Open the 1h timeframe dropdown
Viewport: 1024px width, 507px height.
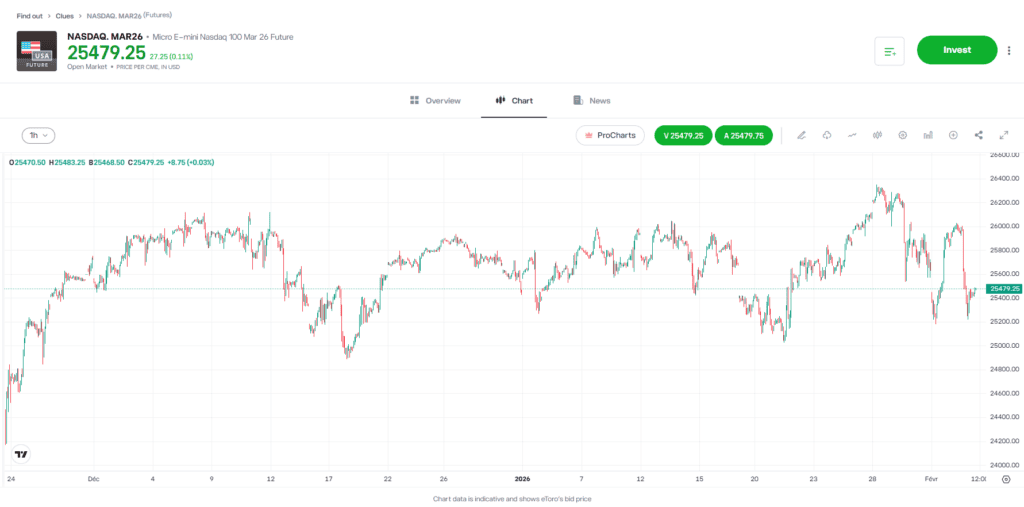pyautogui.click(x=38, y=135)
